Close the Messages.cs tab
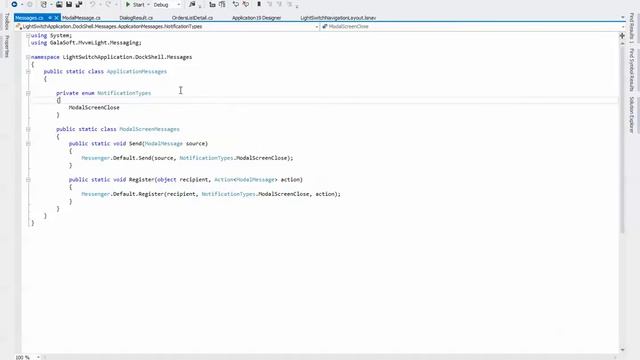Screen dimensions: 640x360 point(57,18)
